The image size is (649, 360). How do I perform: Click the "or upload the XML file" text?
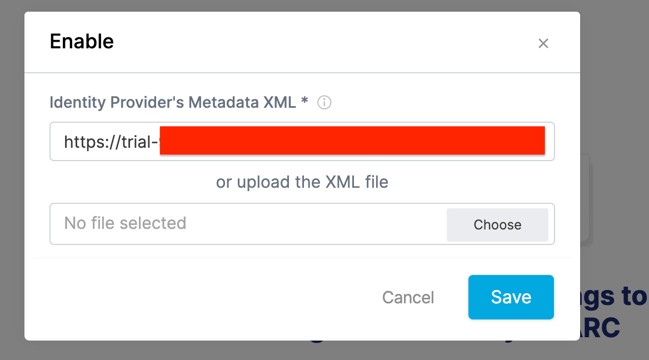[302, 182]
